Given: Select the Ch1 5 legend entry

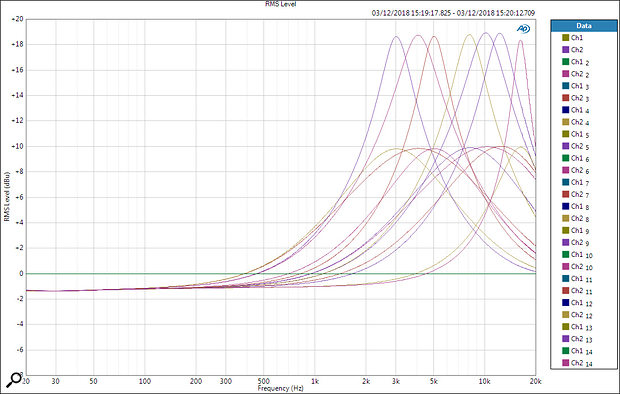Looking at the screenshot, I should [576, 134].
